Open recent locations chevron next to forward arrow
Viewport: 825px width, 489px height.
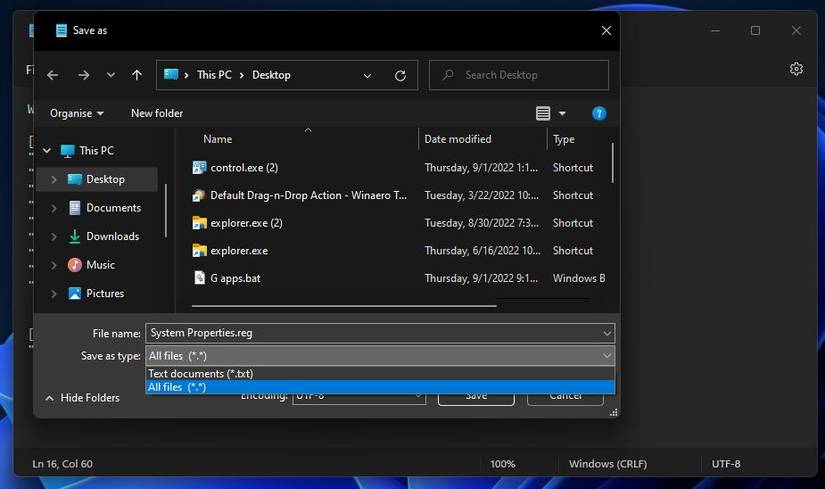pos(110,75)
